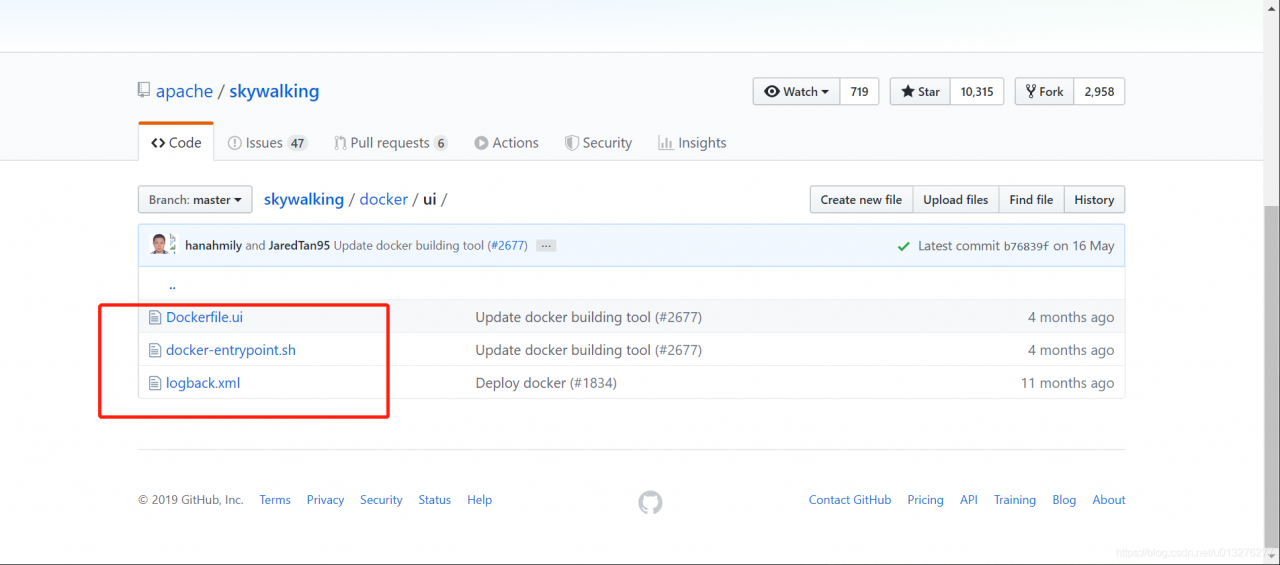Open the Insights tab
This screenshot has height=565, width=1280.
coord(692,143)
